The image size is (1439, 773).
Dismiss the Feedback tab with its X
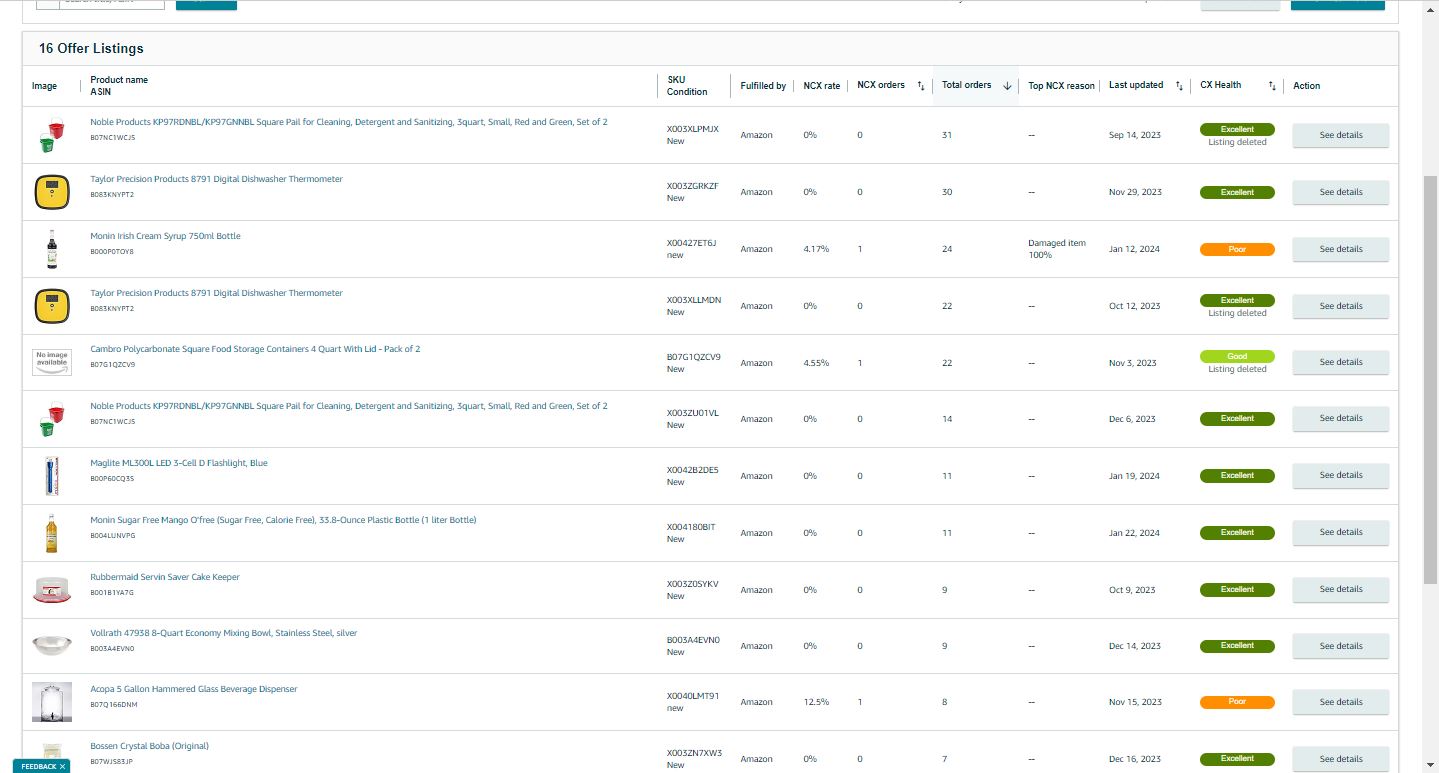tap(63, 766)
